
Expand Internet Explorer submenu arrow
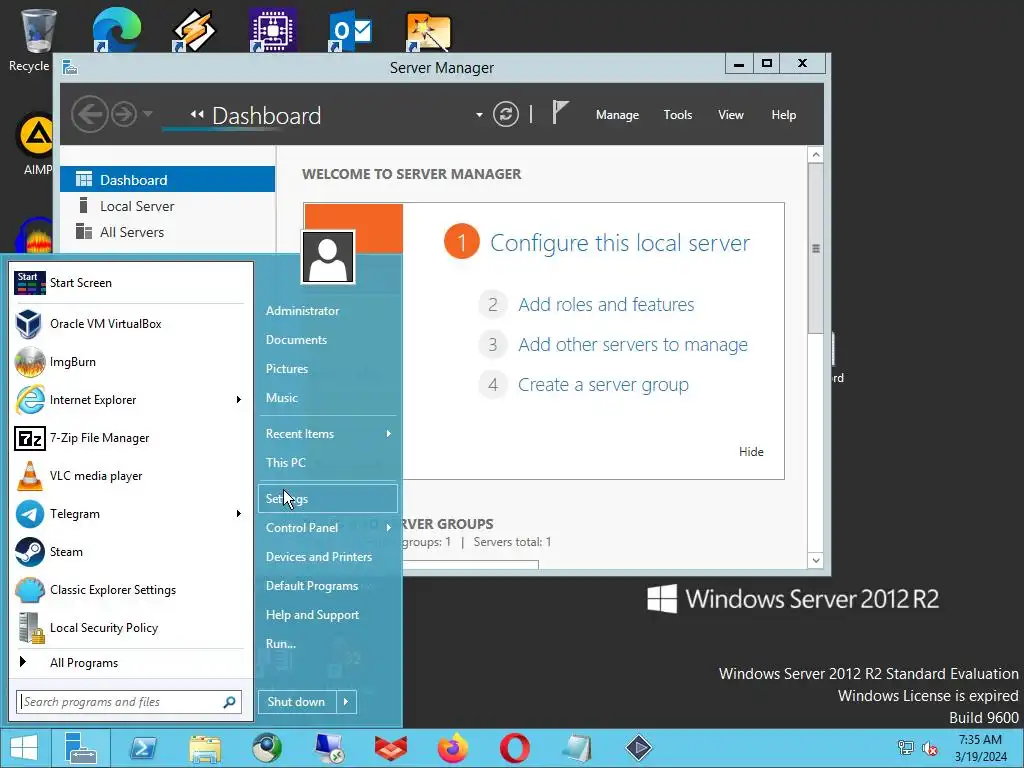[239, 400]
